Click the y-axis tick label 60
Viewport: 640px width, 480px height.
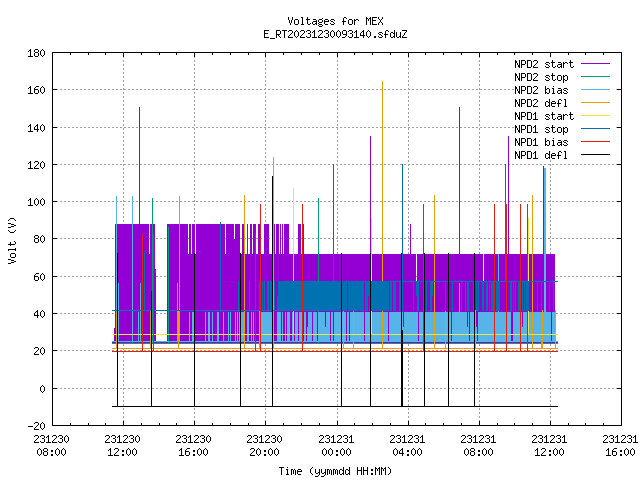point(39,277)
